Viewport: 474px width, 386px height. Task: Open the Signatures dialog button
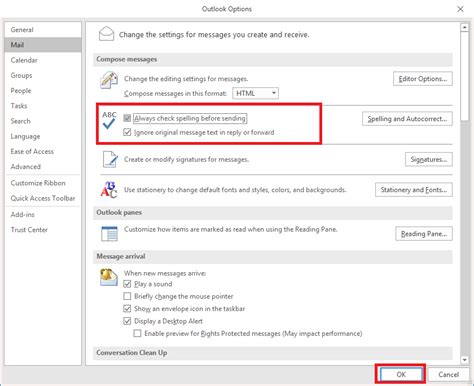coord(429,159)
